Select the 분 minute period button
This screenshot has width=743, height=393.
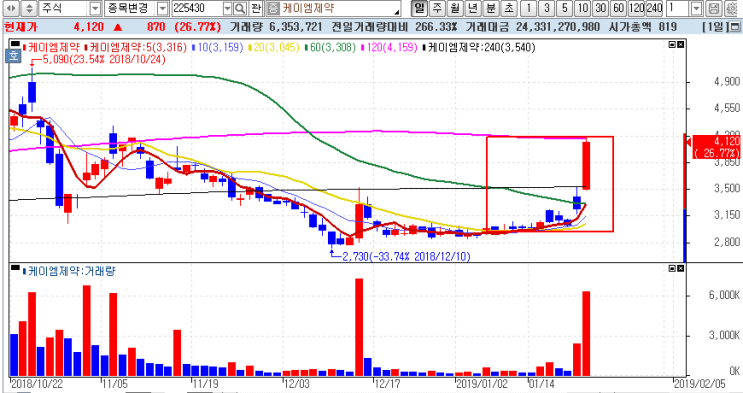click(x=491, y=8)
